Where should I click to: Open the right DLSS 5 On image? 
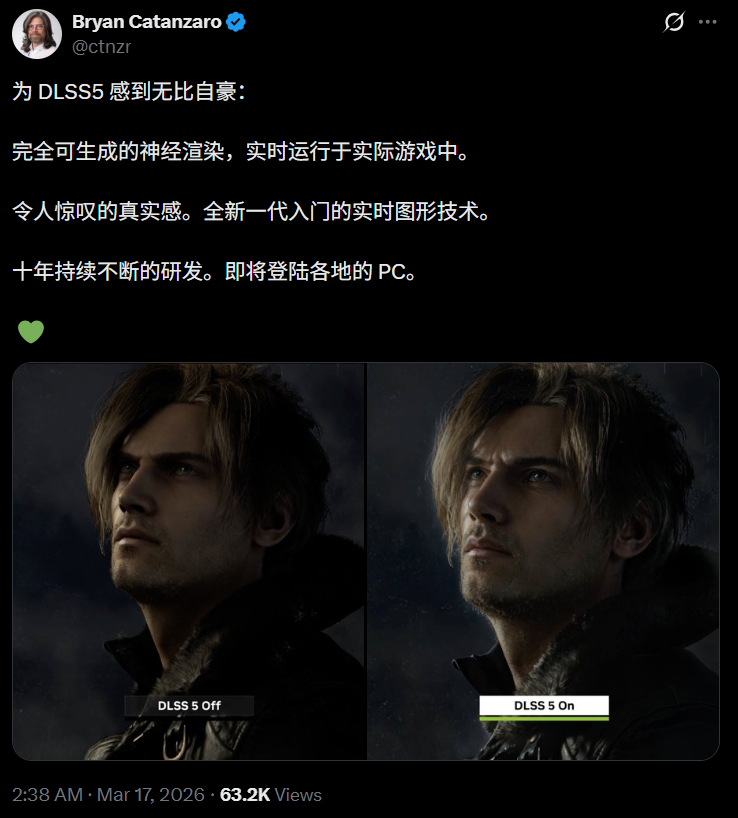pos(543,561)
